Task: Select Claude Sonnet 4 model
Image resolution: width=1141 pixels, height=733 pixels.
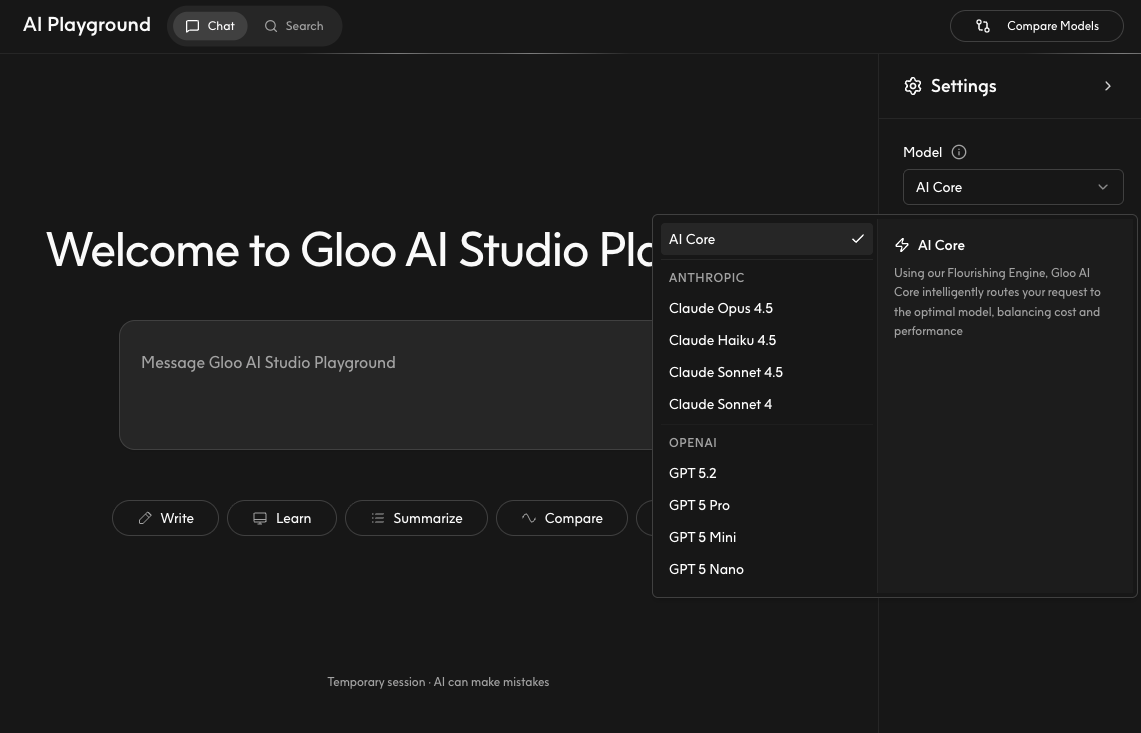Action: [767, 405]
